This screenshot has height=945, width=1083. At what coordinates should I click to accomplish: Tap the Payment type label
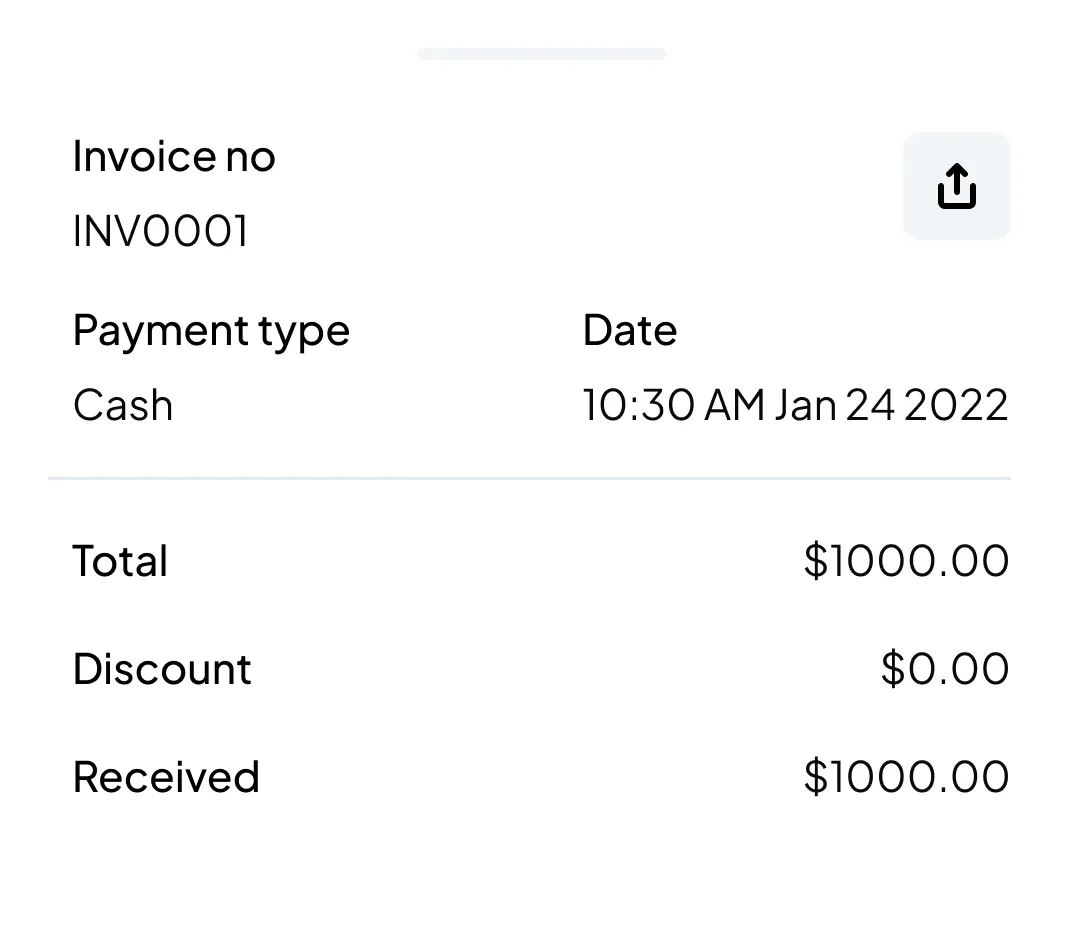(211, 330)
